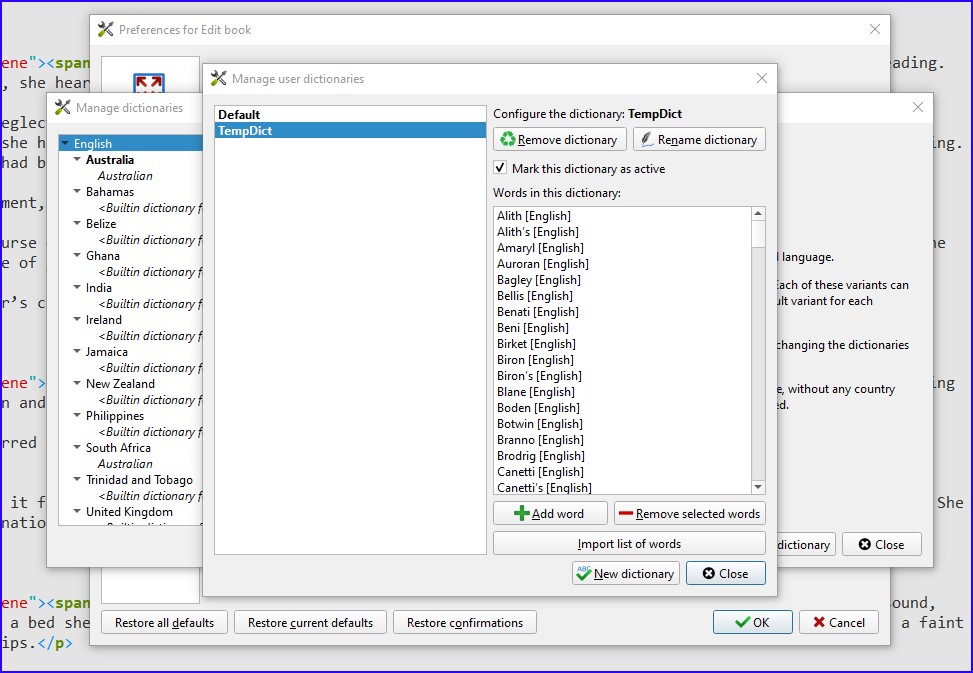
Task: Collapse the Australia tree node
Action: pos(77,159)
